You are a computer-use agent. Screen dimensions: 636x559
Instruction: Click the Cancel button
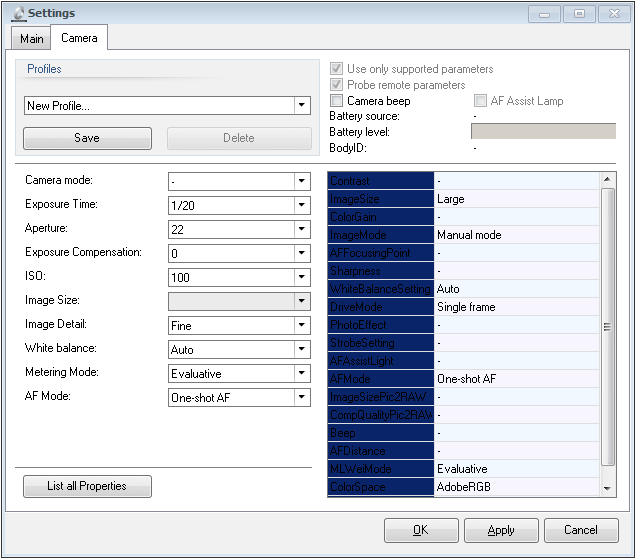click(581, 530)
